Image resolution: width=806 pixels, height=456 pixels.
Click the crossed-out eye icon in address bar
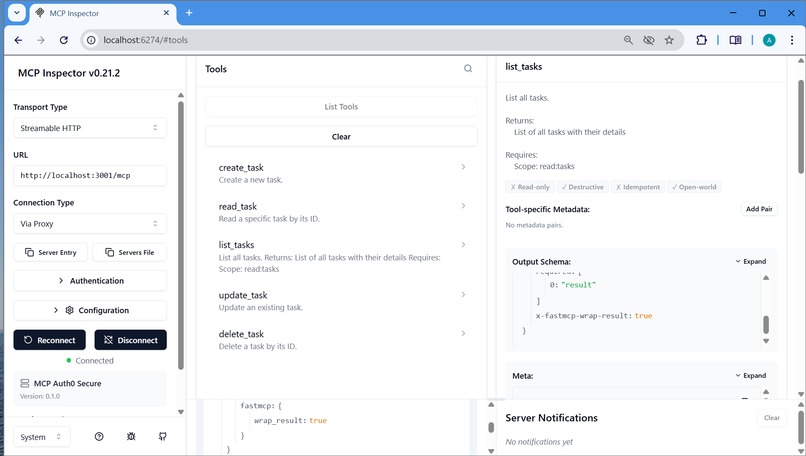[x=649, y=40]
